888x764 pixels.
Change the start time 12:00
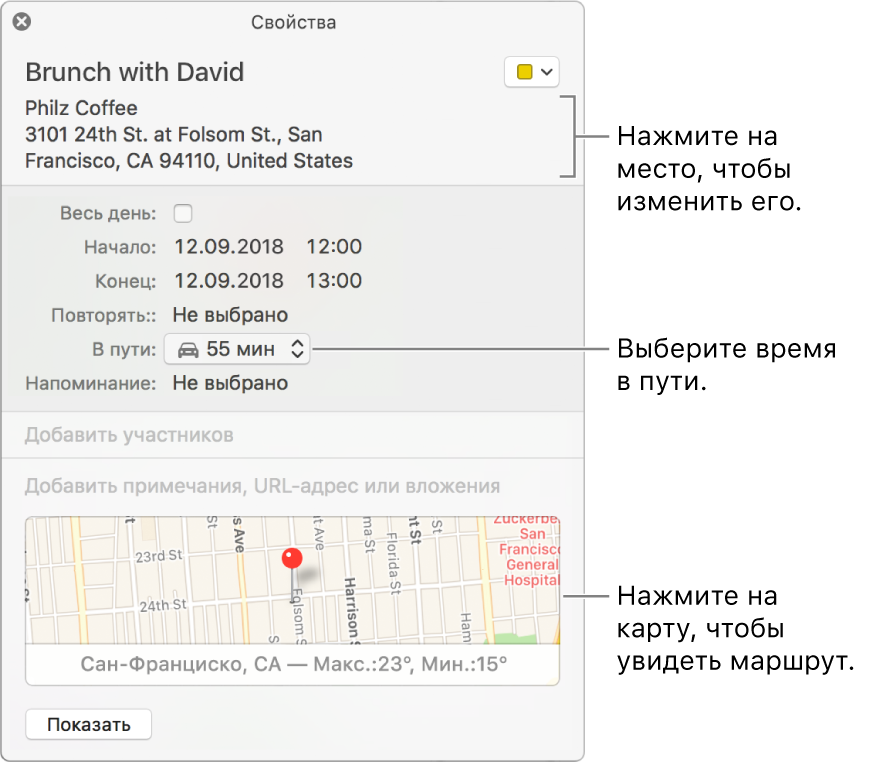pos(334,247)
